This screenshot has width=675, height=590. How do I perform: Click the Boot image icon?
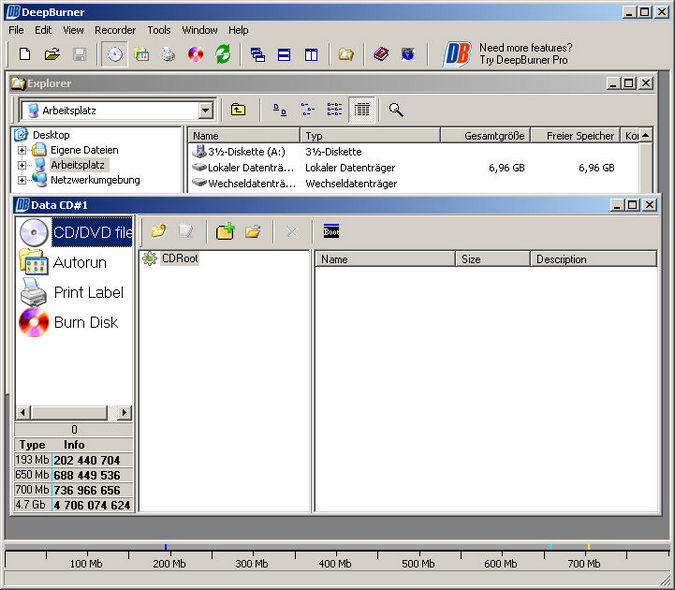331,231
